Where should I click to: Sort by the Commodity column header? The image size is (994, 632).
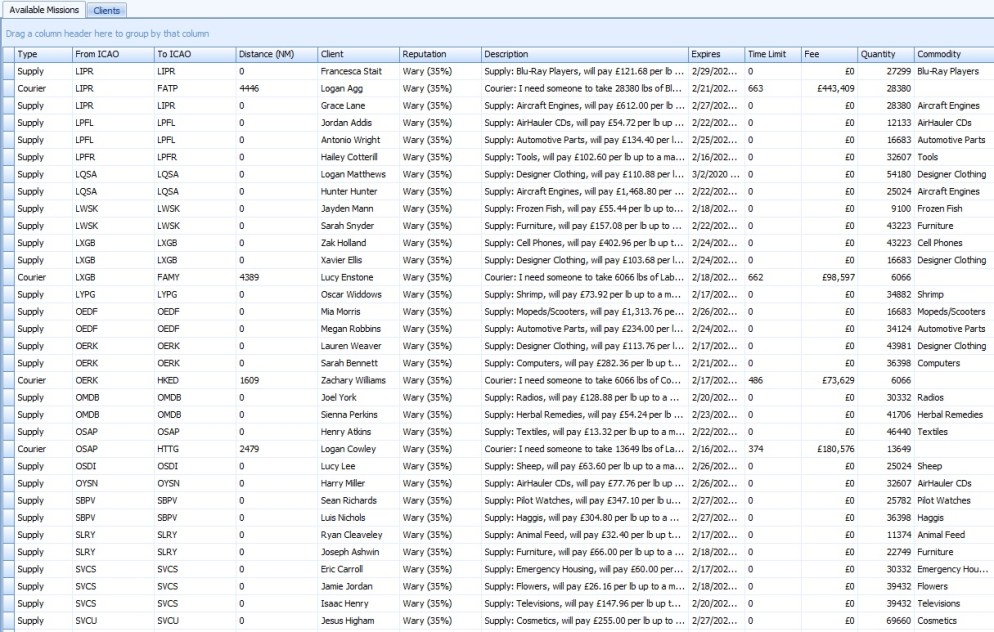click(952, 54)
